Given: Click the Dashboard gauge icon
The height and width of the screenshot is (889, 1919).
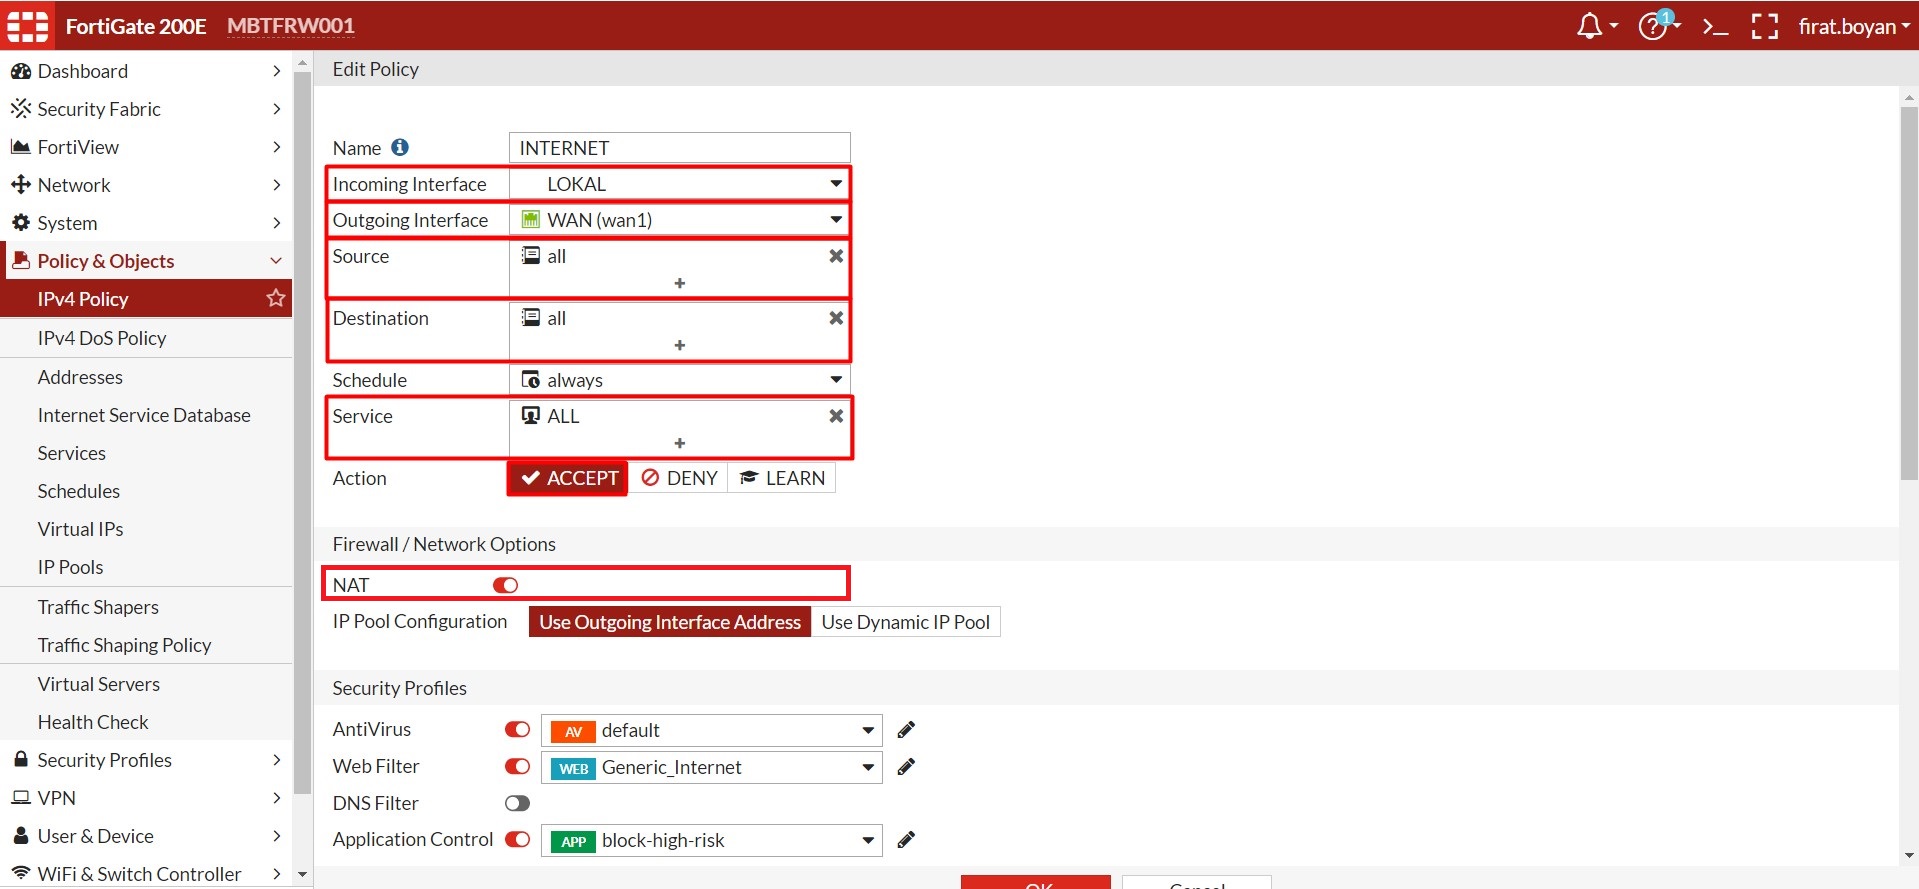Looking at the screenshot, I should pyautogui.click(x=21, y=71).
